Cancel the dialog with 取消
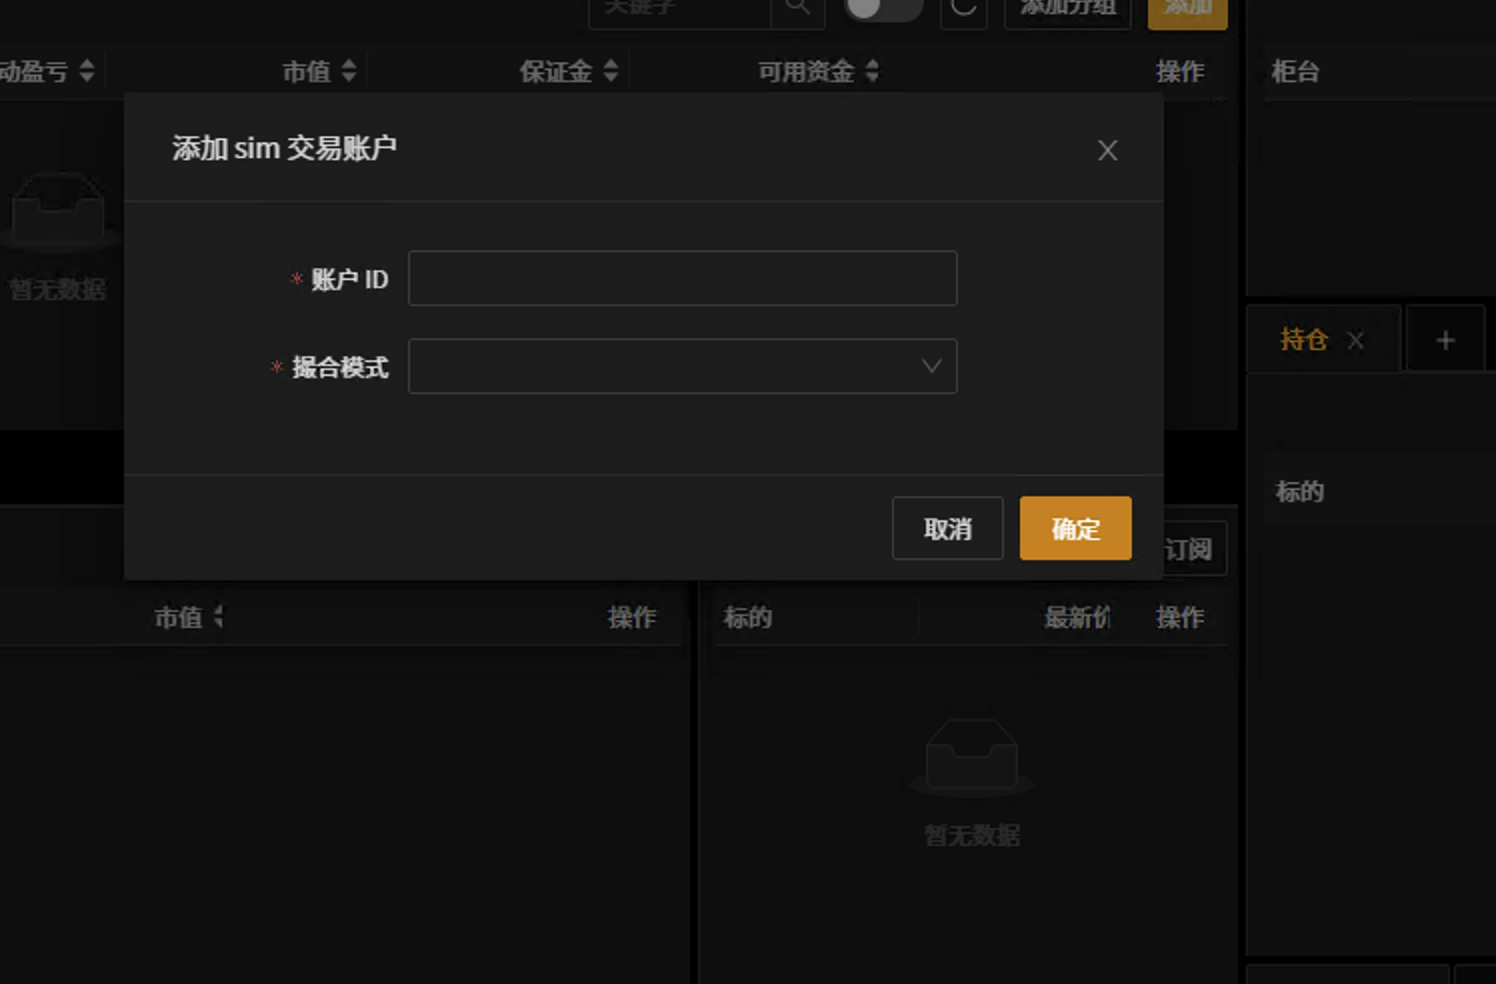 [946, 528]
